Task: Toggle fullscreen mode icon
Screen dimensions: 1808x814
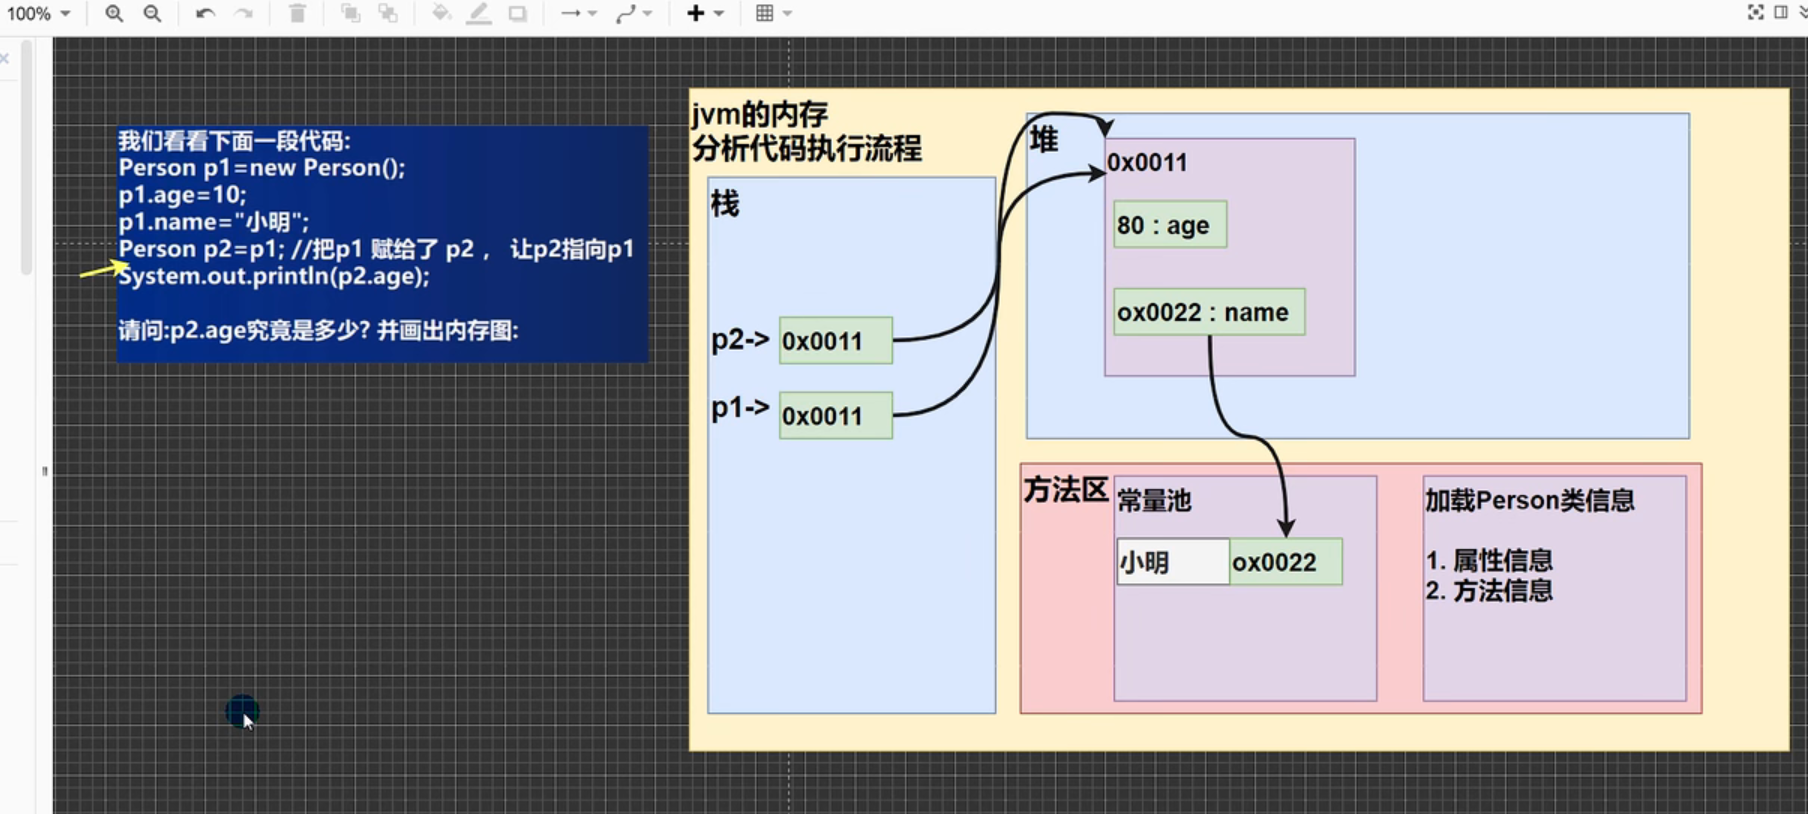Action: [1755, 12]
